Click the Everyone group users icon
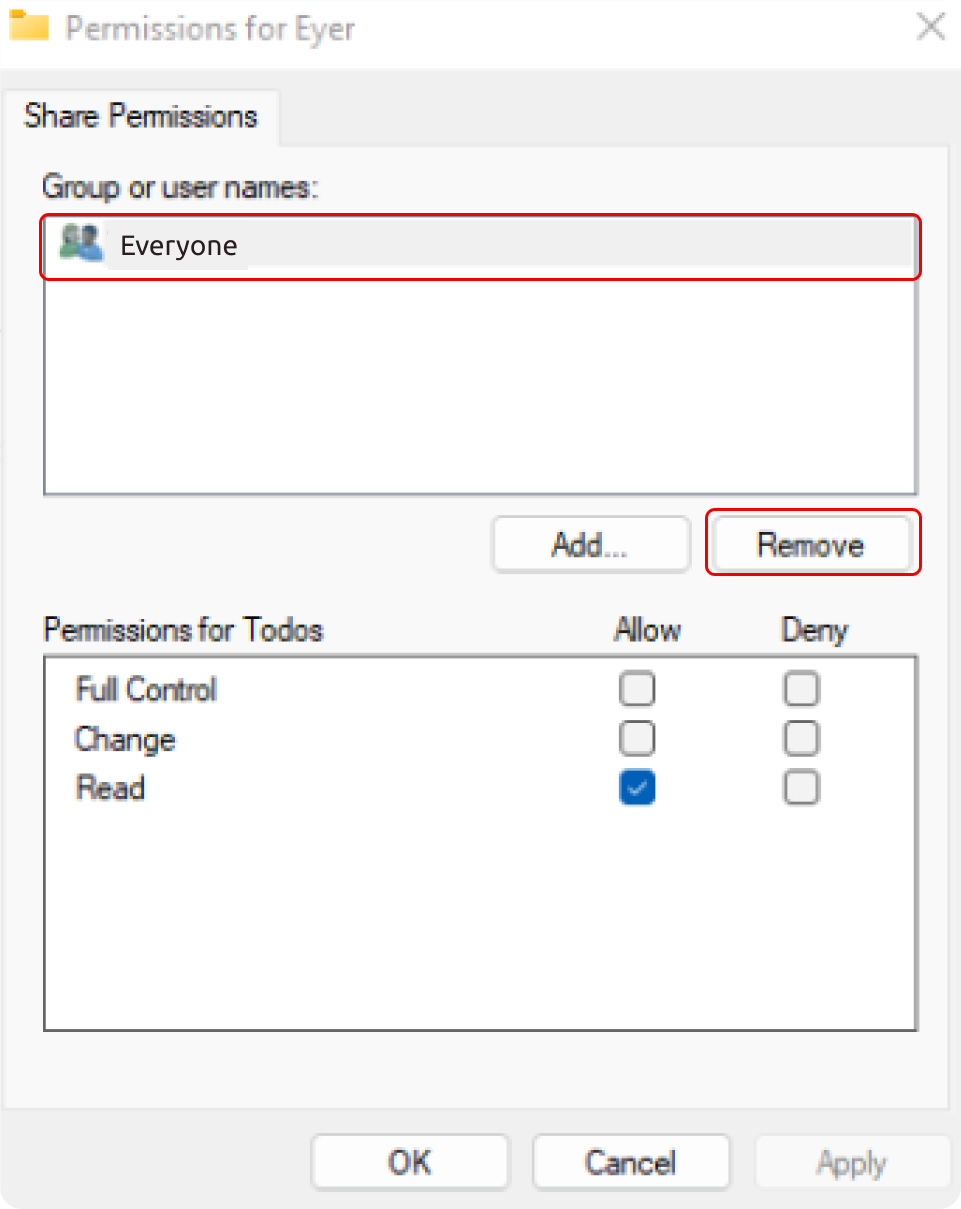 [x=81, y=244]
